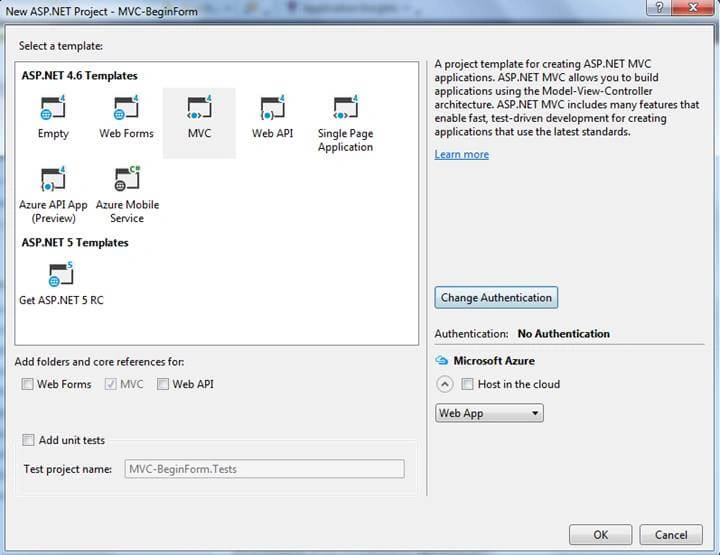This screenshot has width=720, height=555.
Task: Collapse the Microsoft Azure section chevron
Action: pos(444,384)
